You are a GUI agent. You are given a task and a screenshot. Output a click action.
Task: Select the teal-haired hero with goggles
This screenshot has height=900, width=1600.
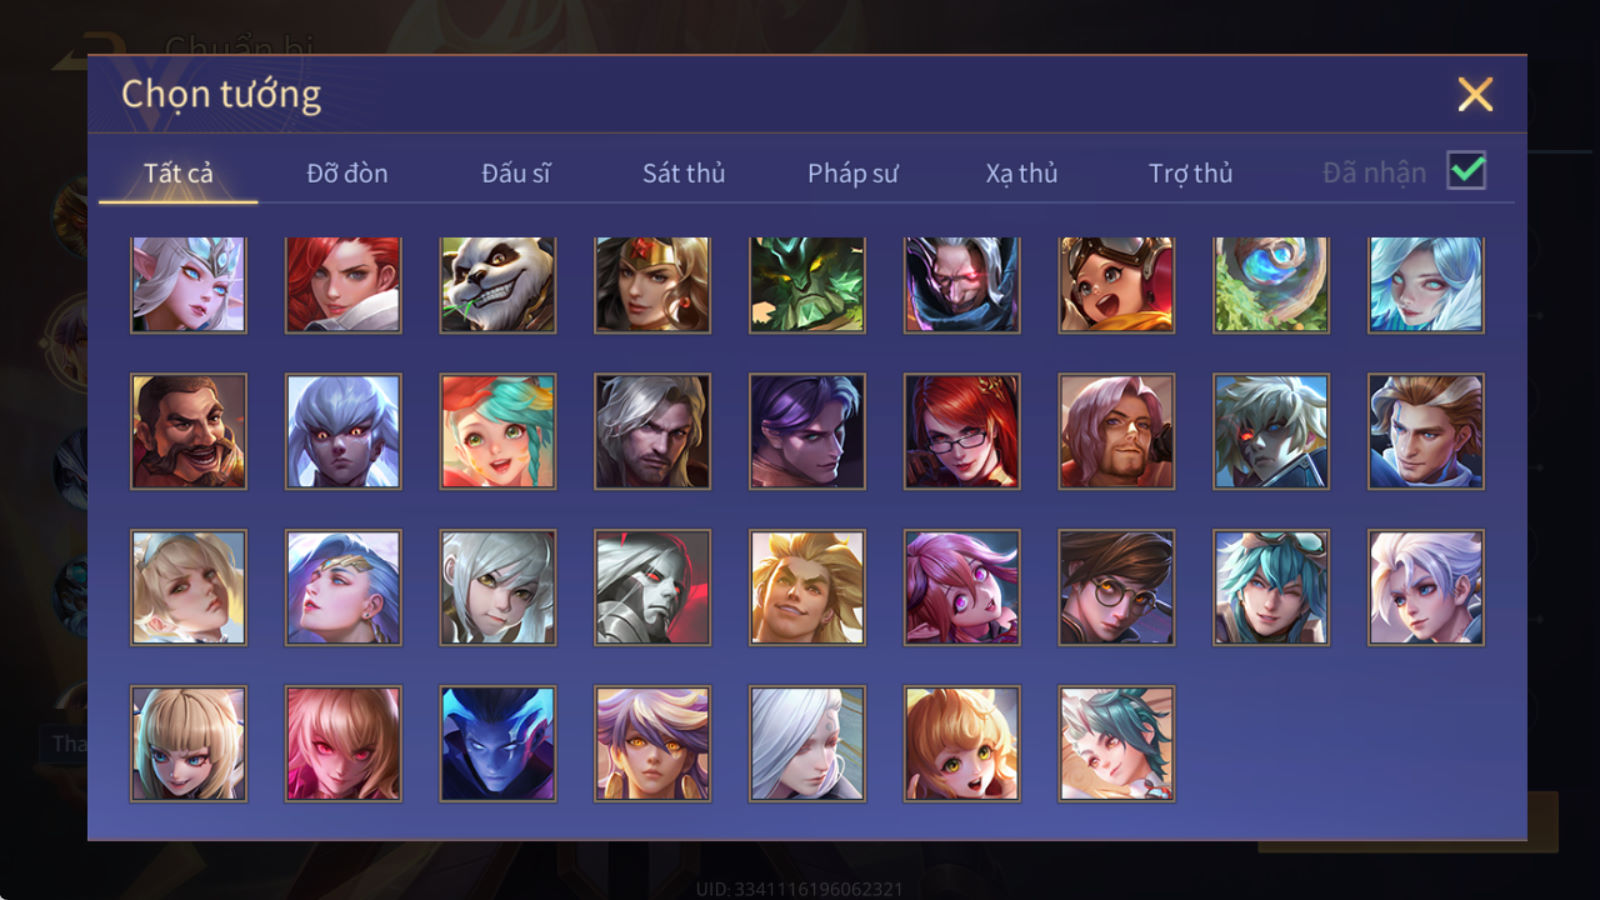tap(1271, 588)
